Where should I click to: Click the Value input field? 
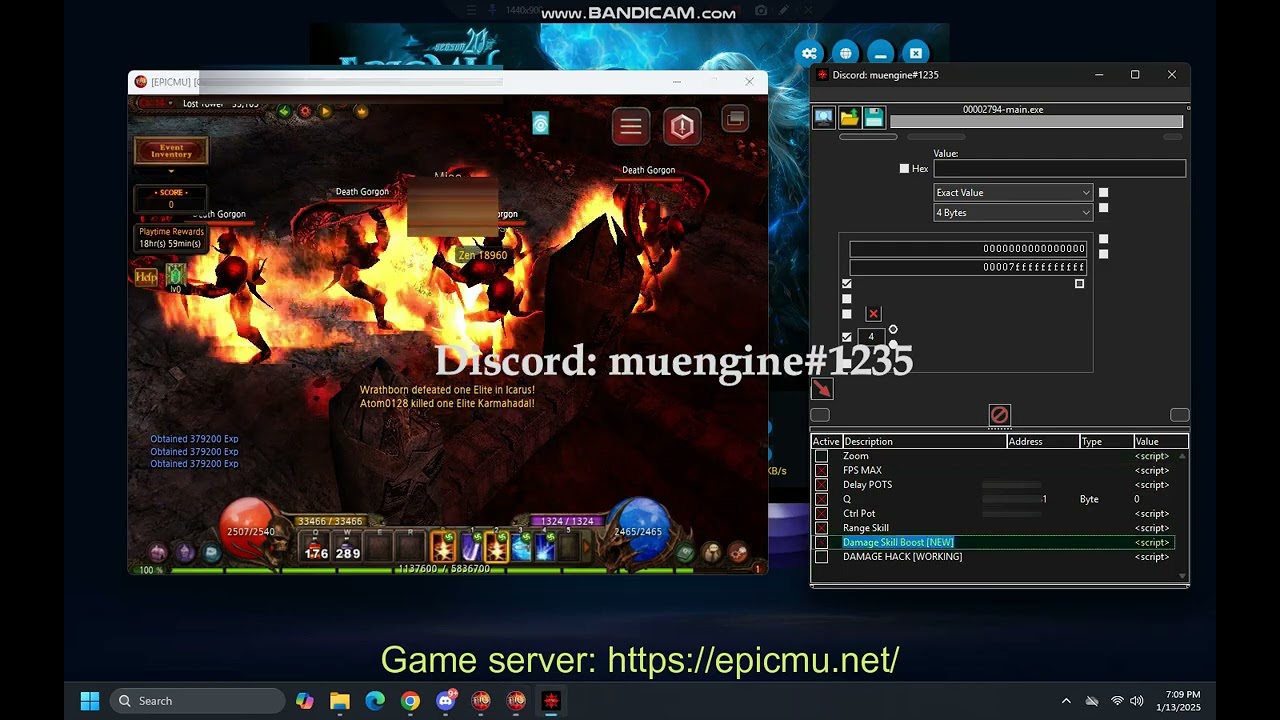pyautogui.click(x=1059, y=169)
